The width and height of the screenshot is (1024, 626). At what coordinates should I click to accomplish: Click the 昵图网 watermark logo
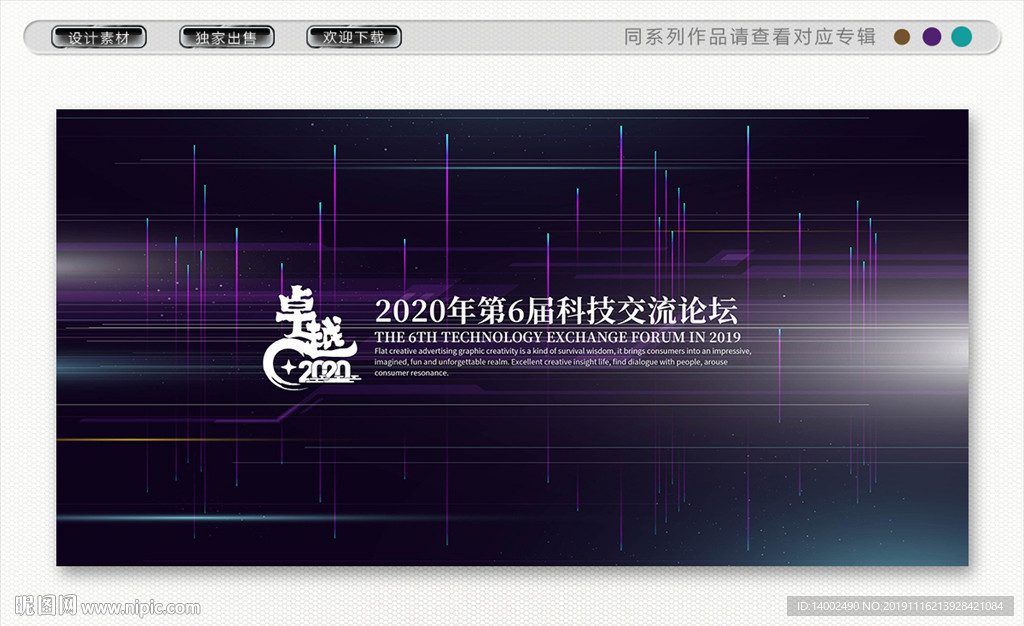pos(45,606)
